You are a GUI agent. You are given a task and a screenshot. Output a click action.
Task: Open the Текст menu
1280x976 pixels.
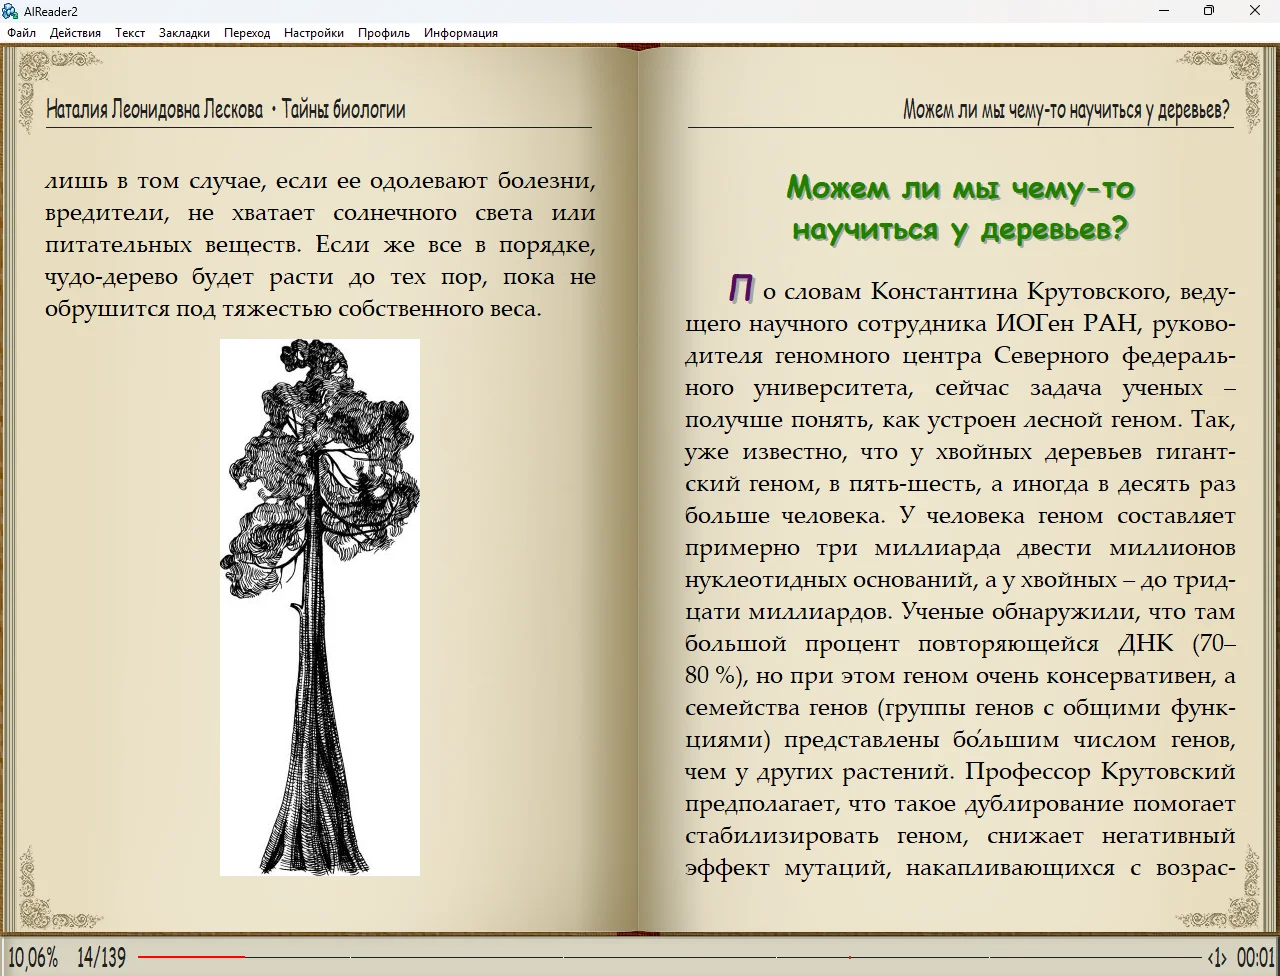point(130,33)
